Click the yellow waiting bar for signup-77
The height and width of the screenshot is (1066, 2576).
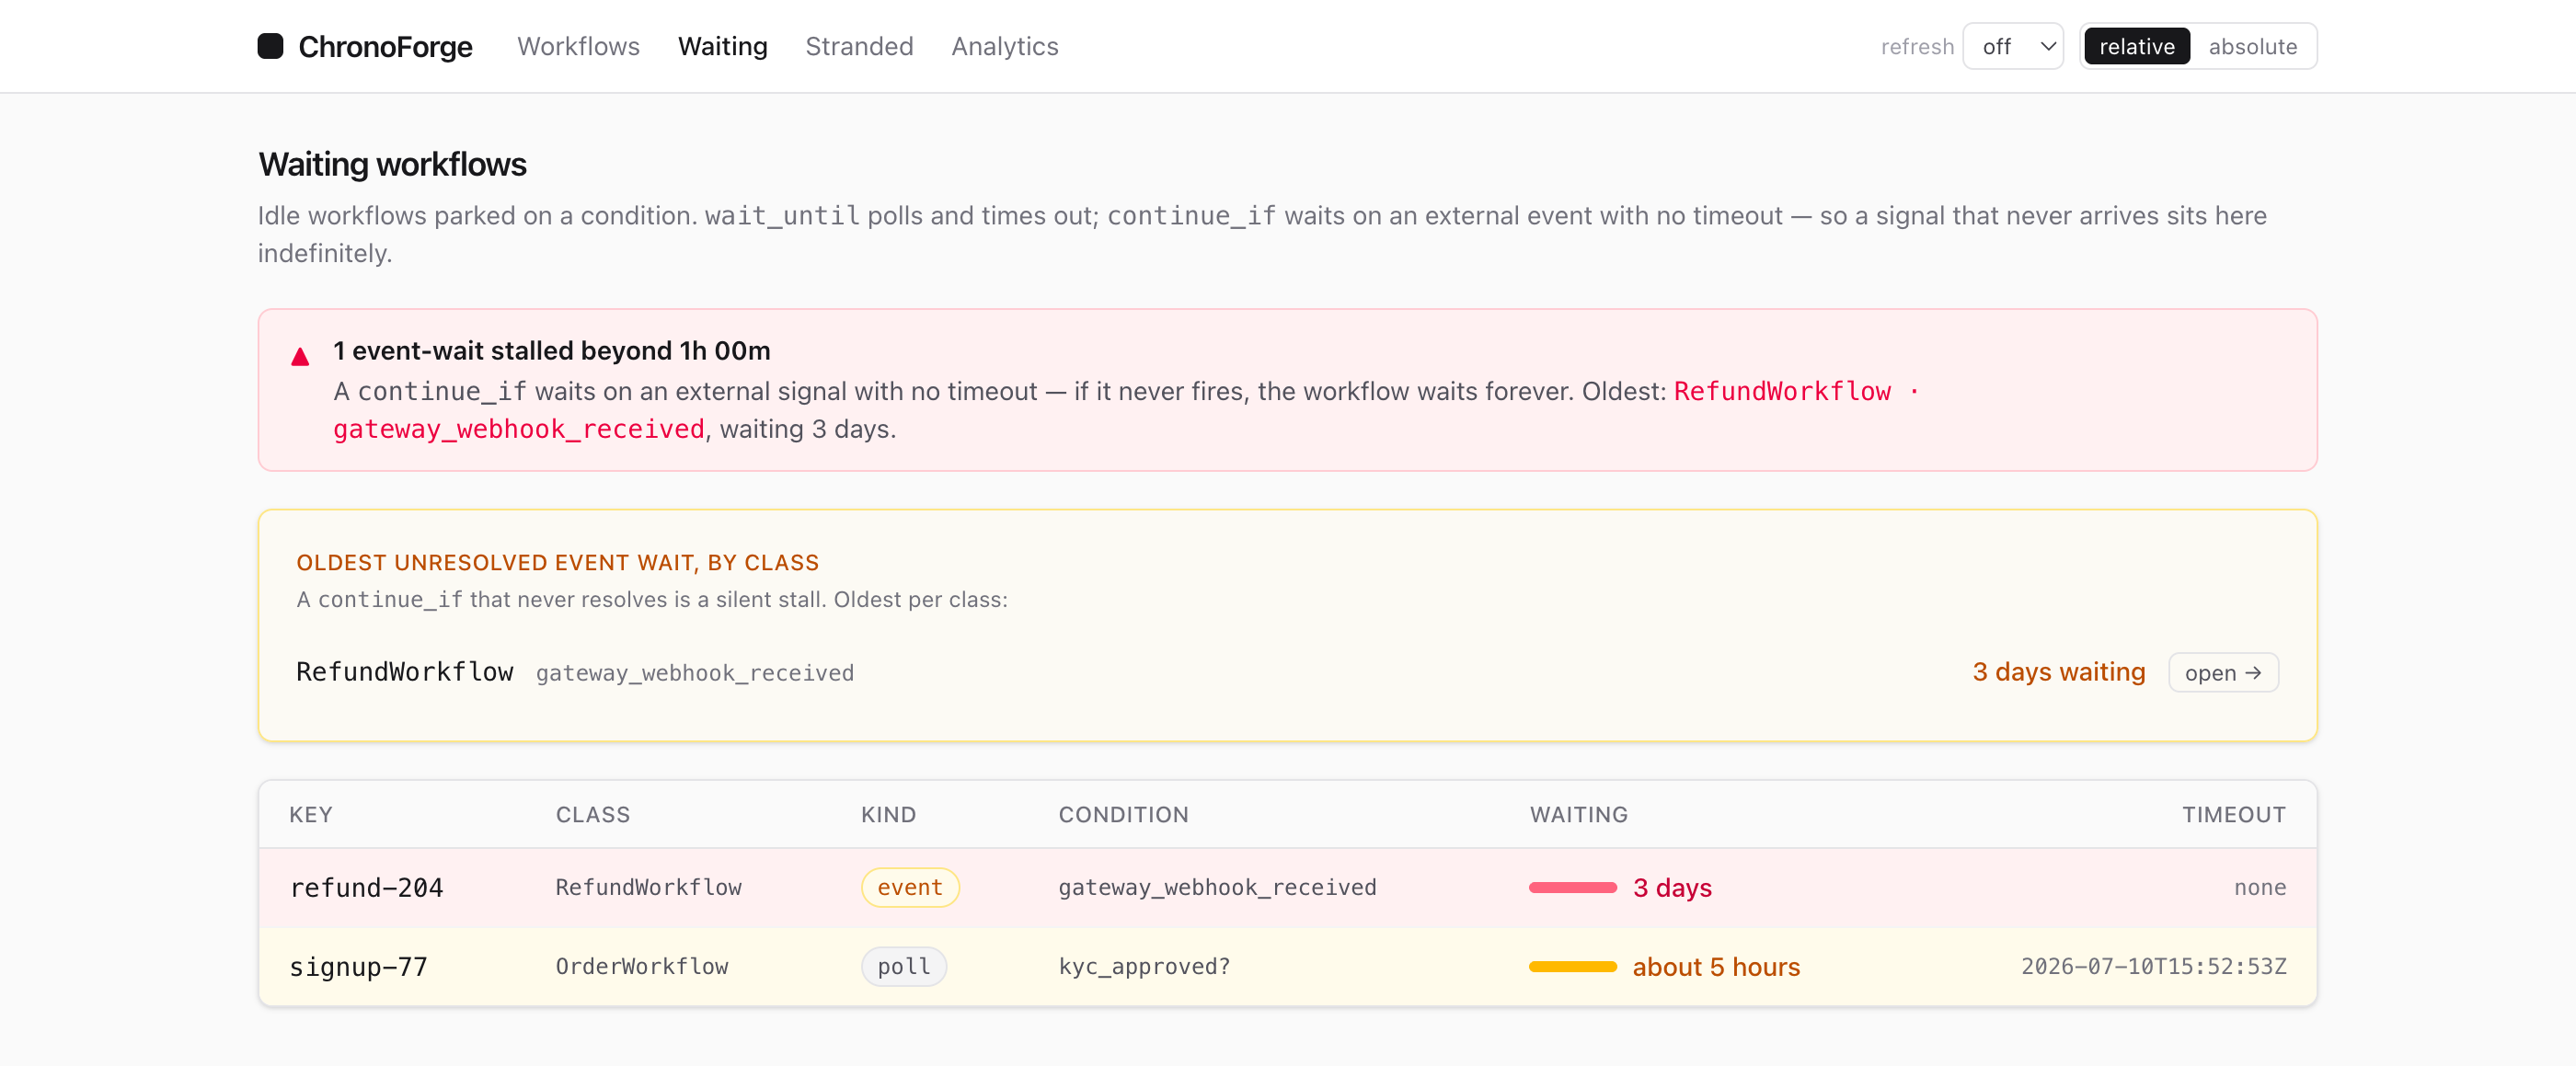1572,966
